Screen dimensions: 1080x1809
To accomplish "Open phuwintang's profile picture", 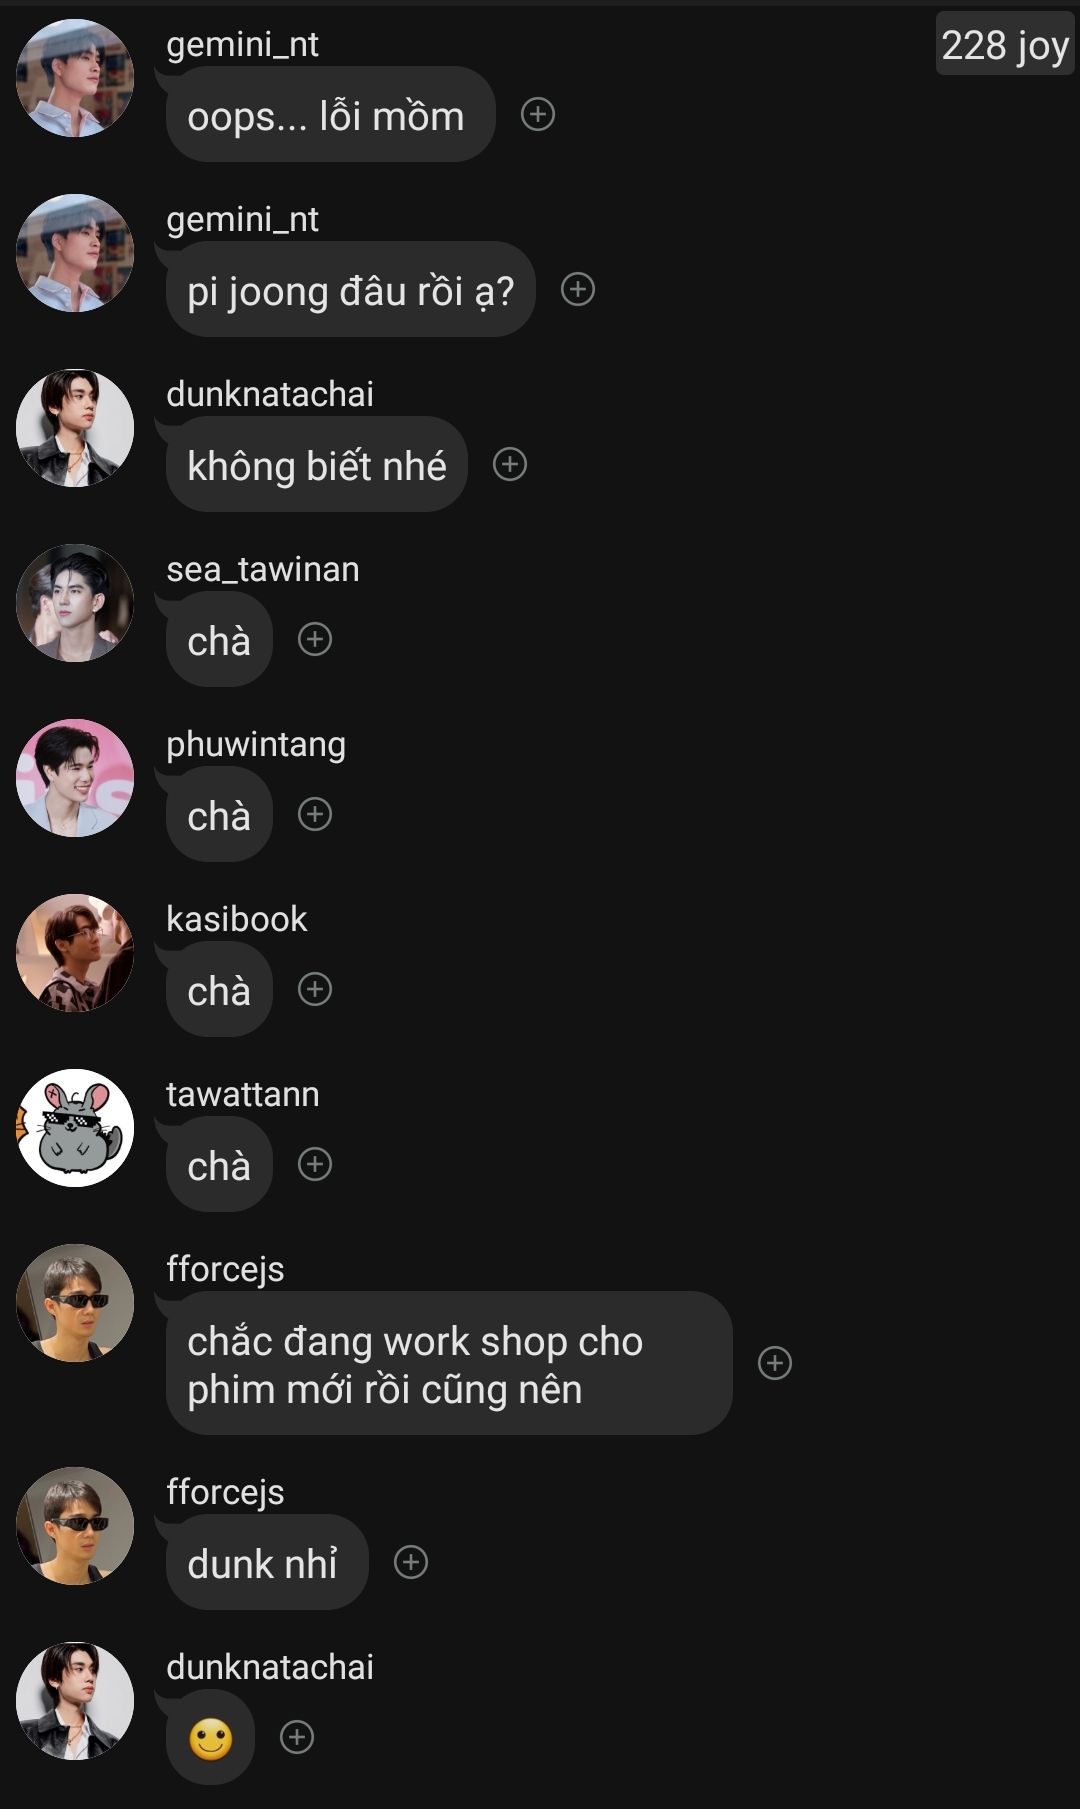I will tap(75, 778).
